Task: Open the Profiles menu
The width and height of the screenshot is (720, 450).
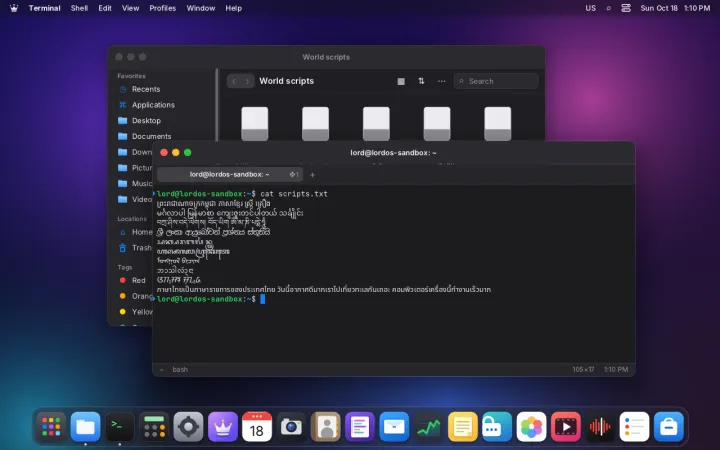Action: point(163,8)
